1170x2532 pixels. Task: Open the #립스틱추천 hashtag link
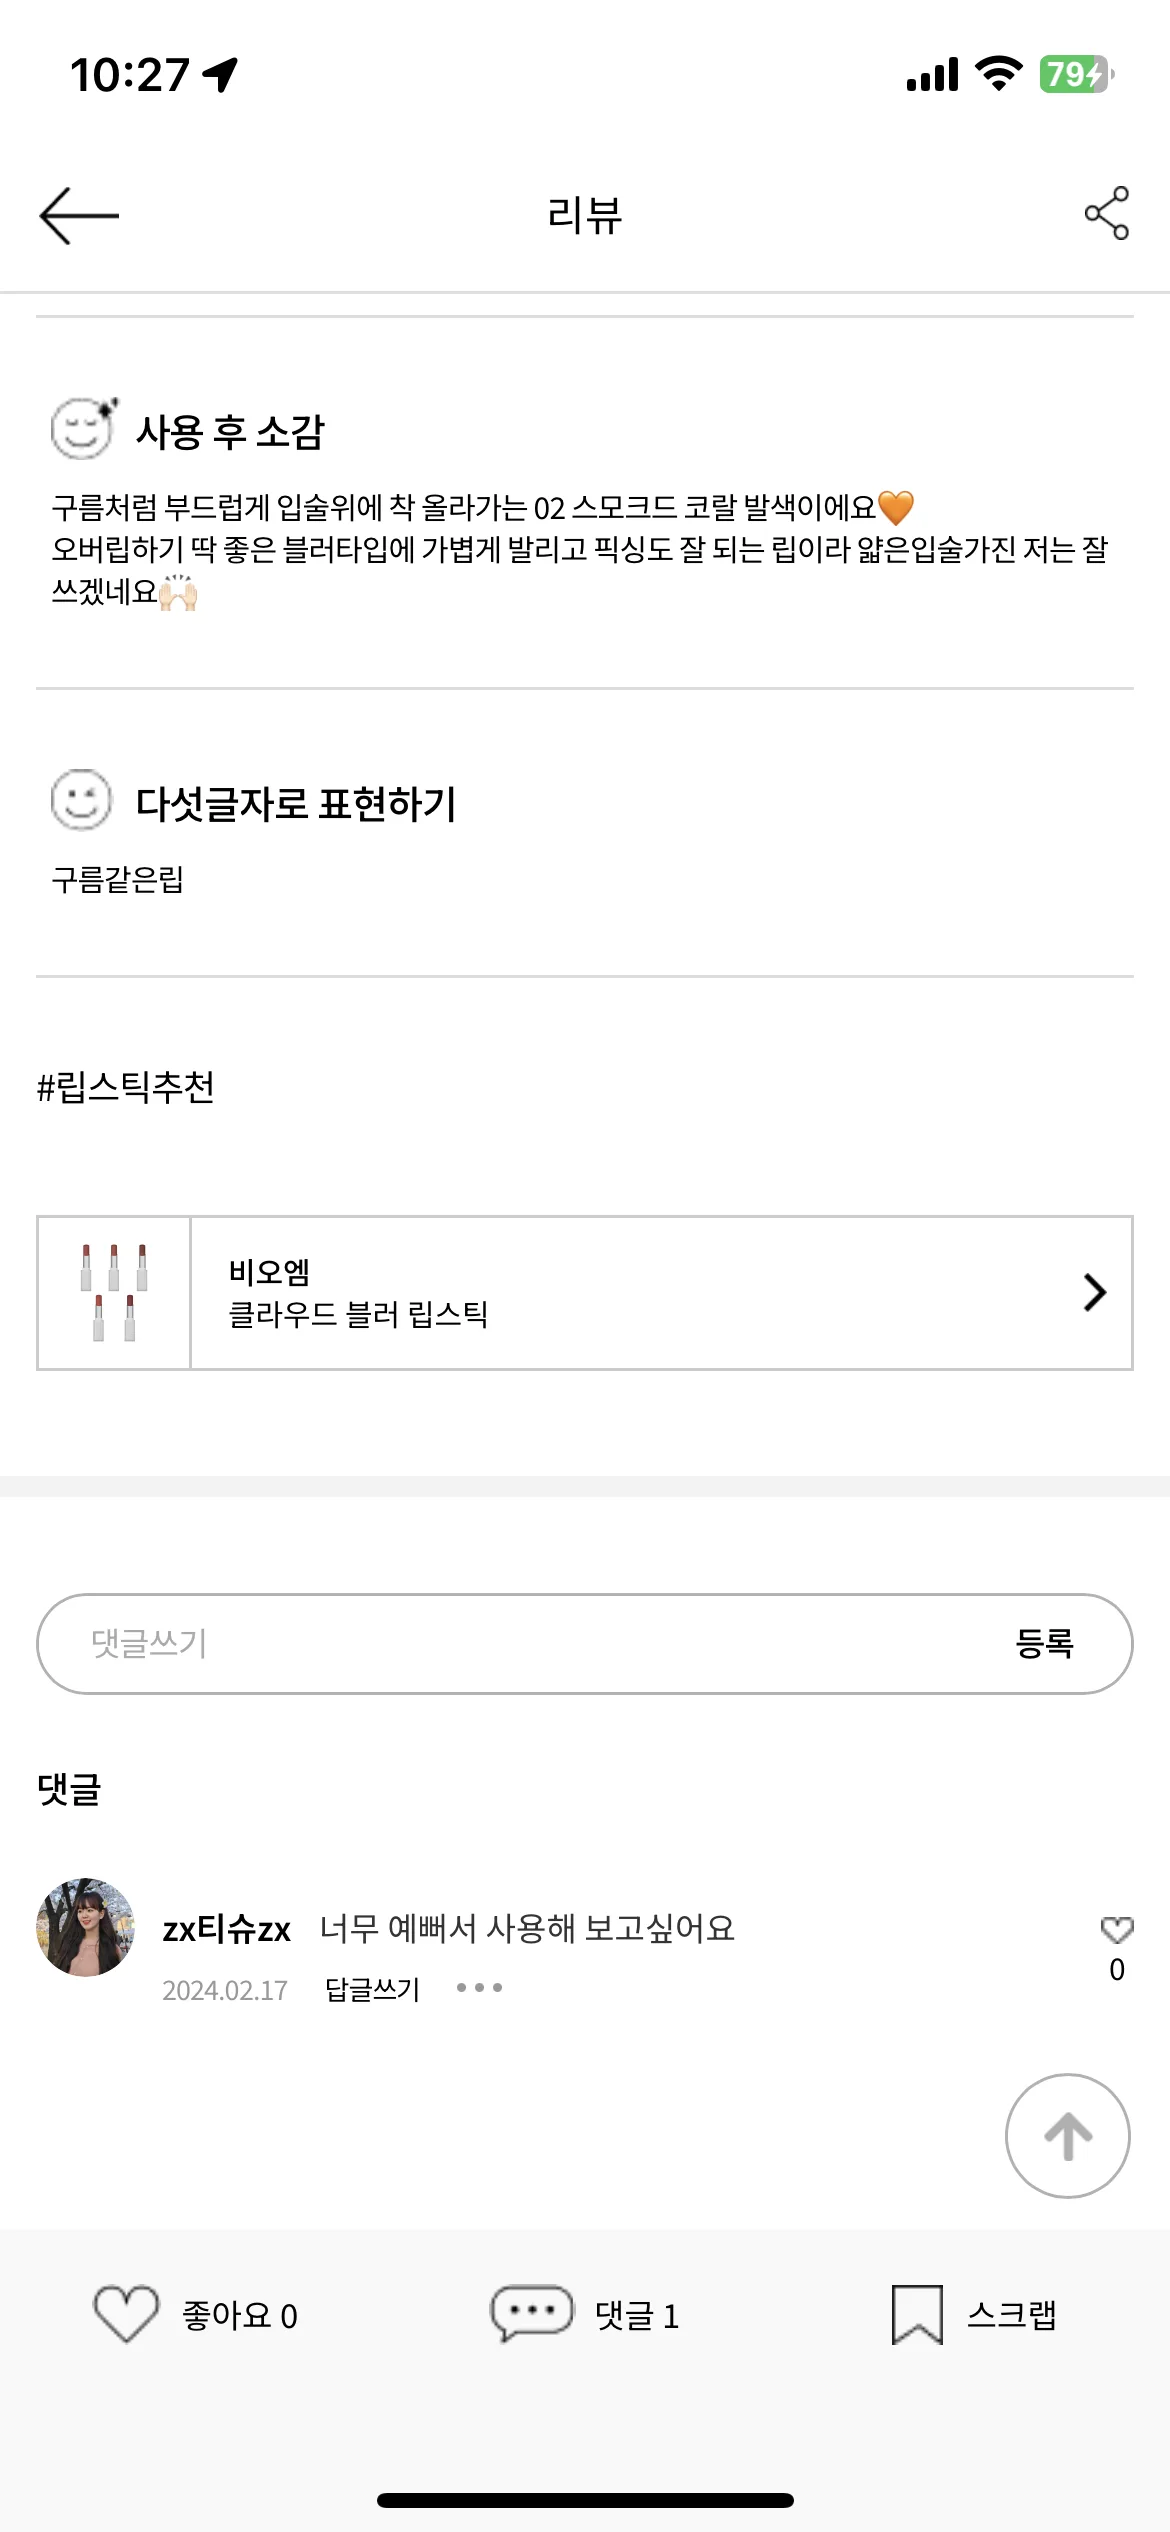point(126,1087)
